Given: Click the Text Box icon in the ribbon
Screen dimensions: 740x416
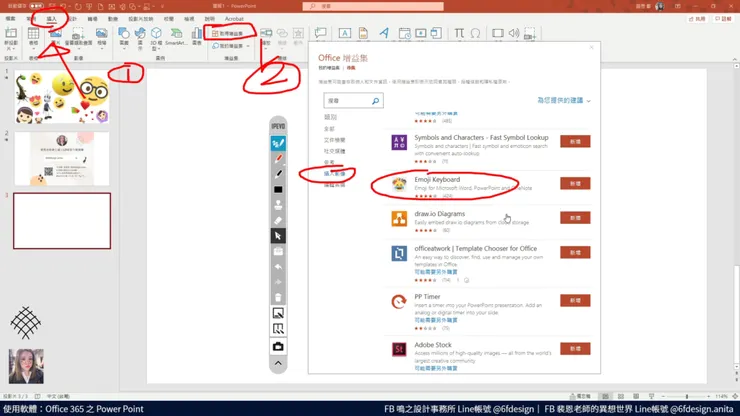Looking at the screenshot, I should click(345, 33).
